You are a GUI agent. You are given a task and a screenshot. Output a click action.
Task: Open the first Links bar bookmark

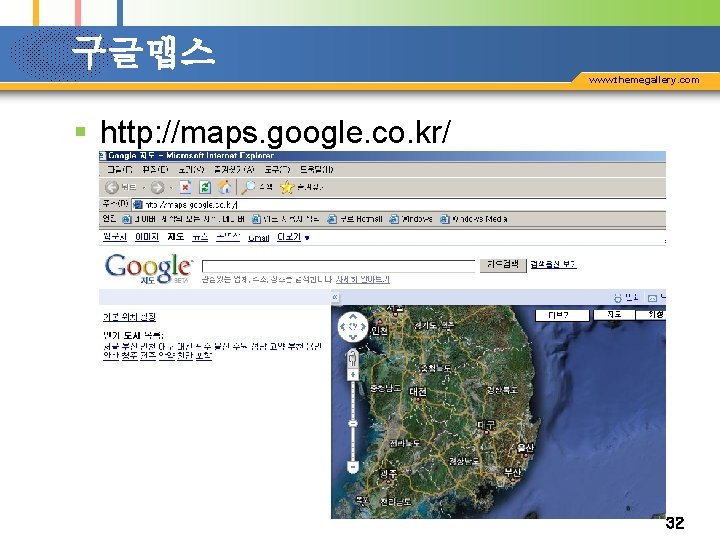184,219
